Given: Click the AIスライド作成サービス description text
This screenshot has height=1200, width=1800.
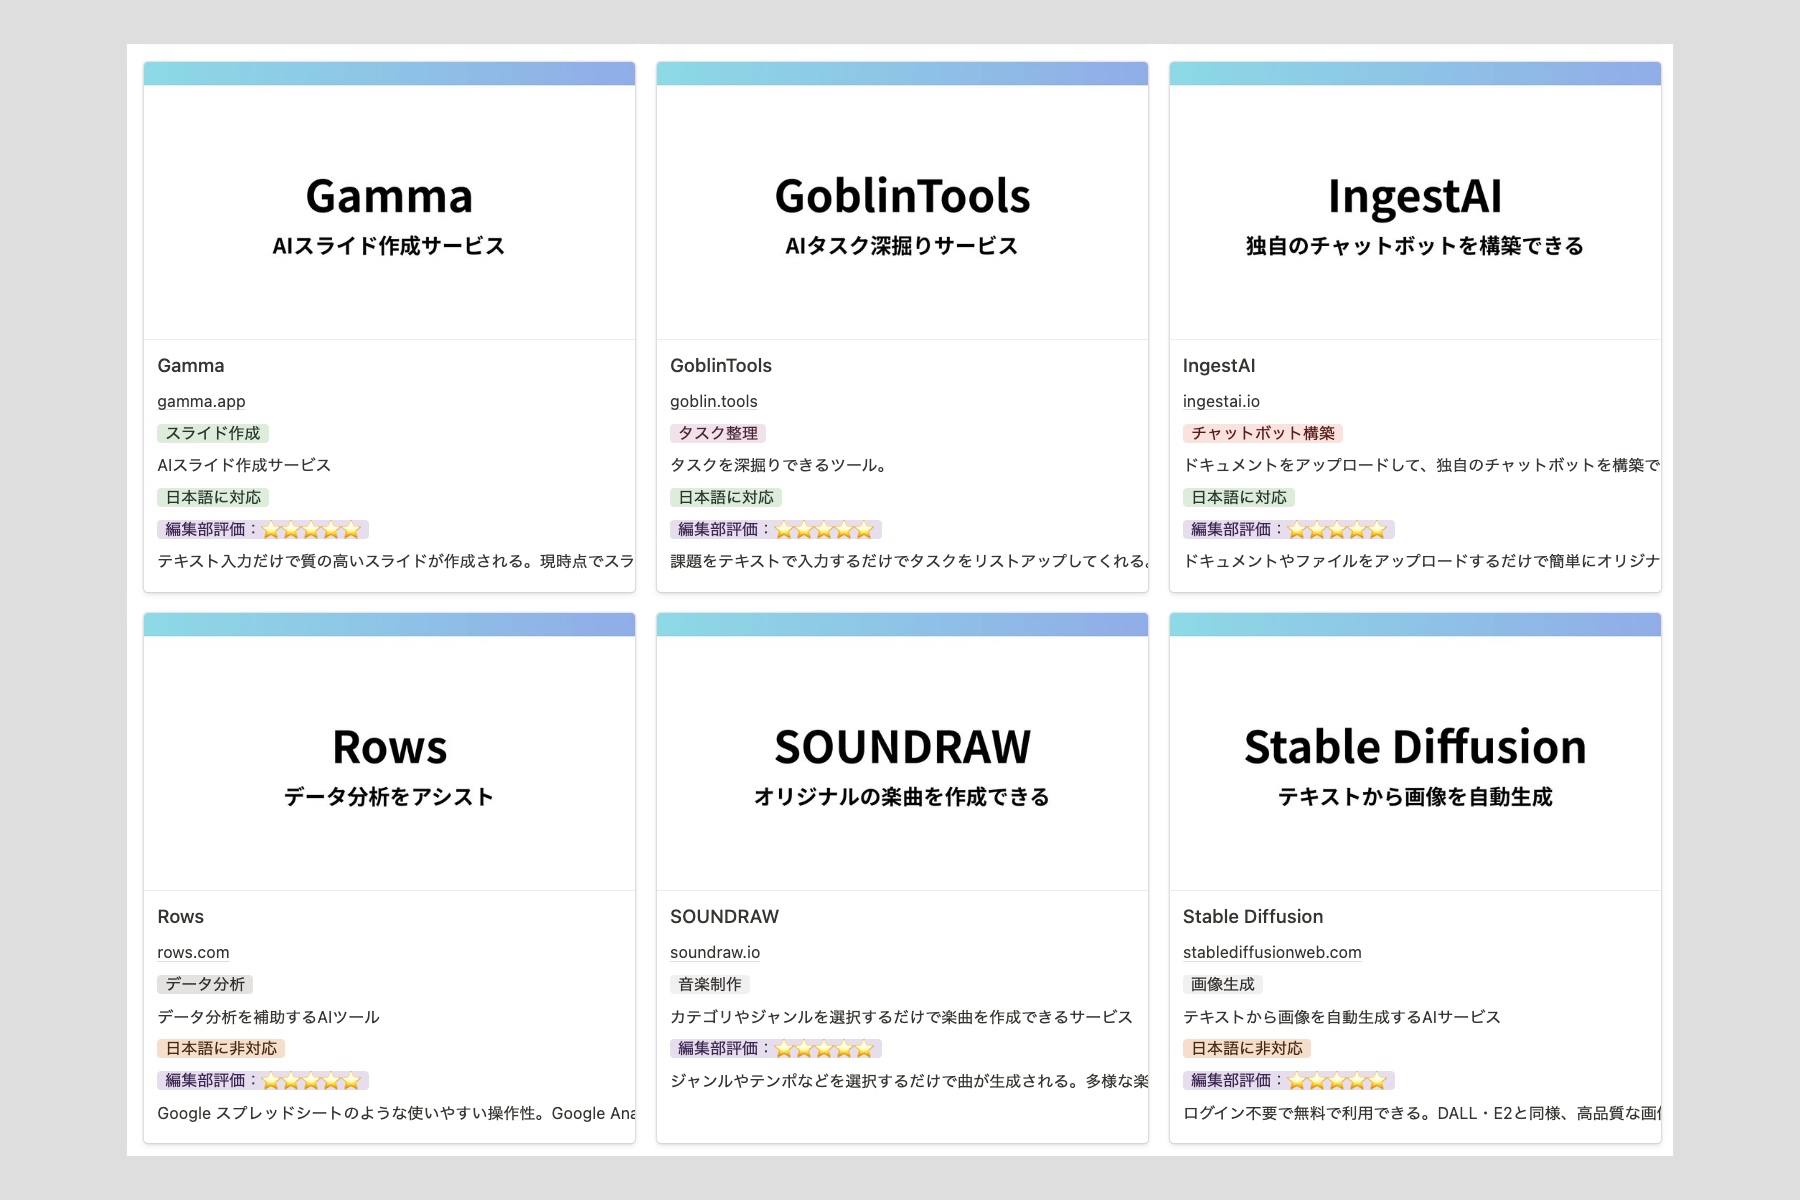Looking at the screenshot, I should [x=244, y=465].
